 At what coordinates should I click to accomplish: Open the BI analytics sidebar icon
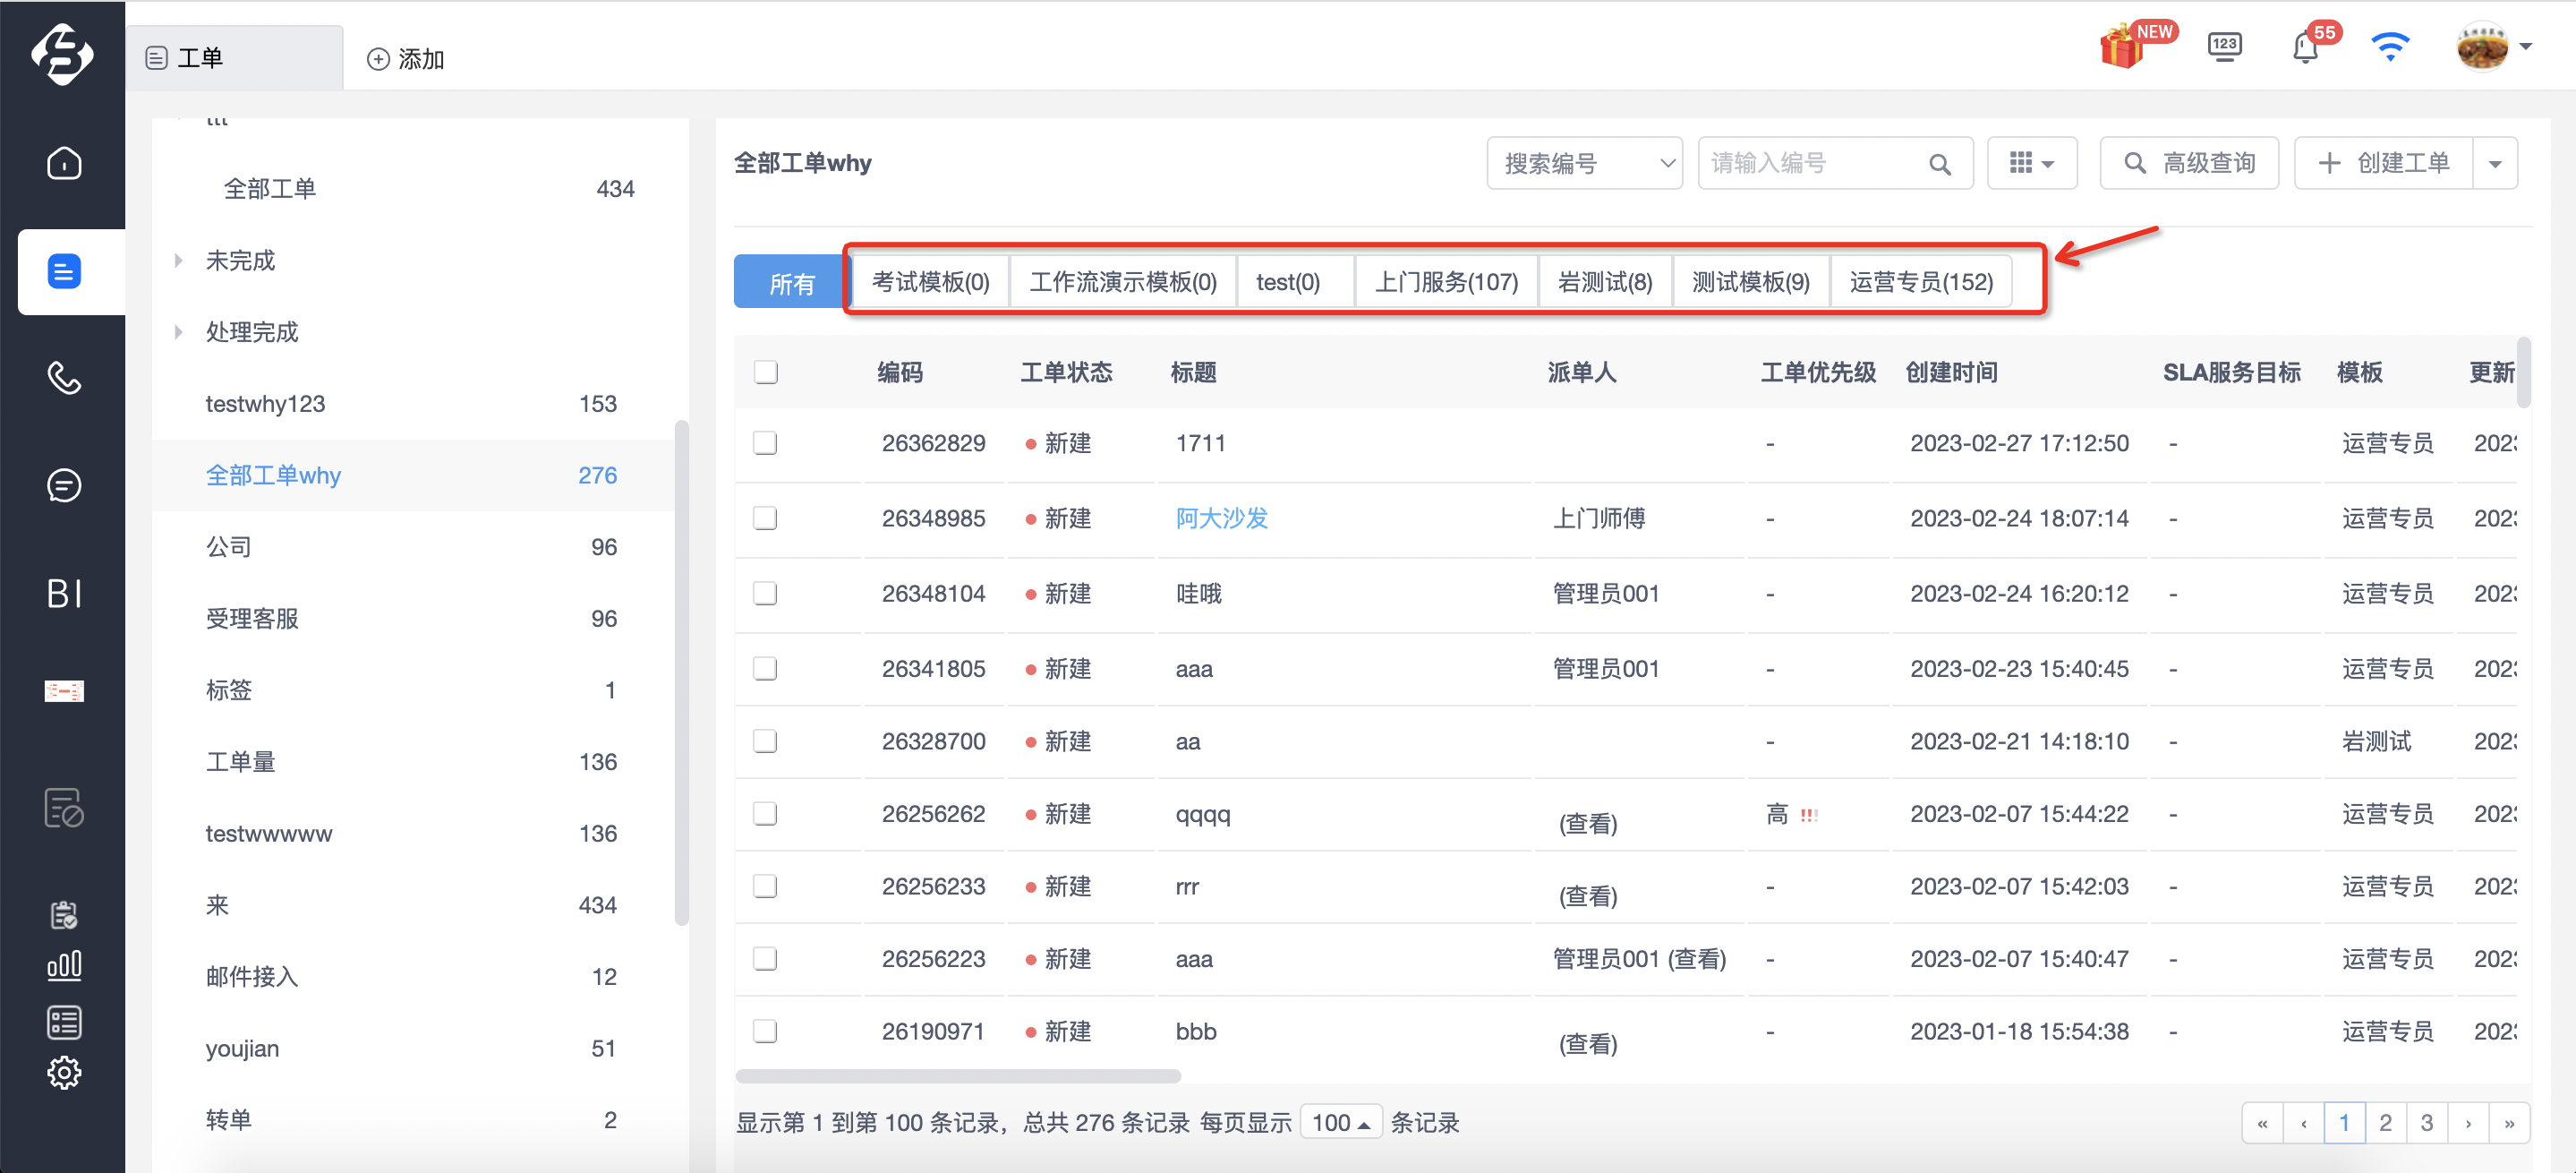coord(64,594)
